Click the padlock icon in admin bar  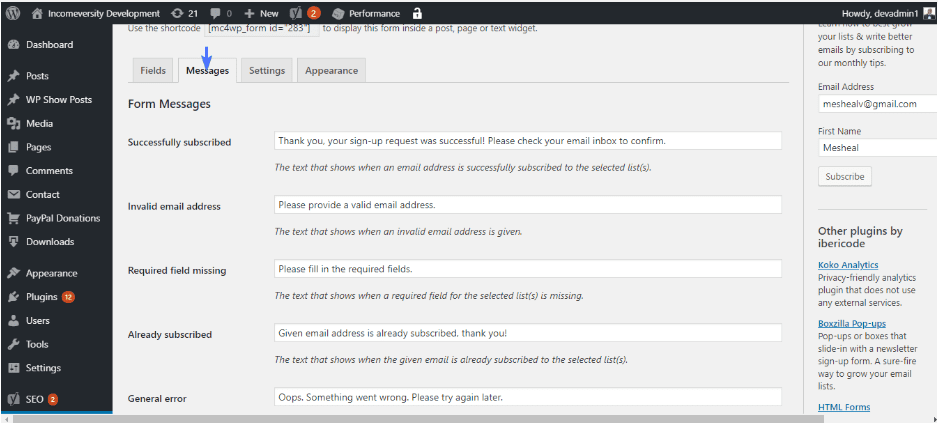click(417, 13)
